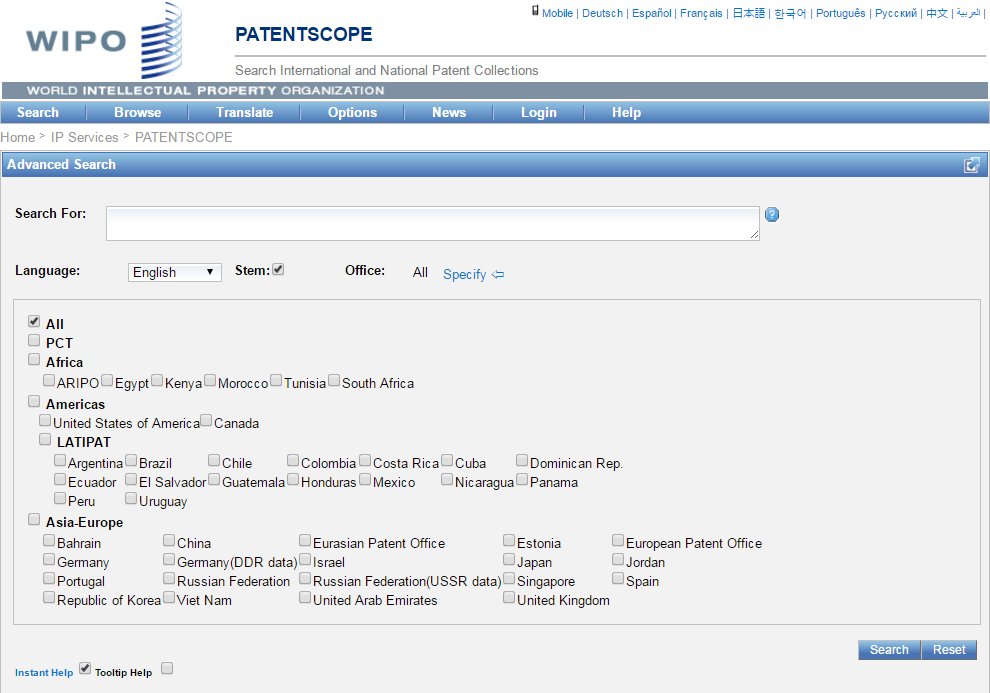The width and height of the screenshot is (990, 693).
Task: Tick the Germany(DDR data) checkbox
Action: click(x=169, y=559)
